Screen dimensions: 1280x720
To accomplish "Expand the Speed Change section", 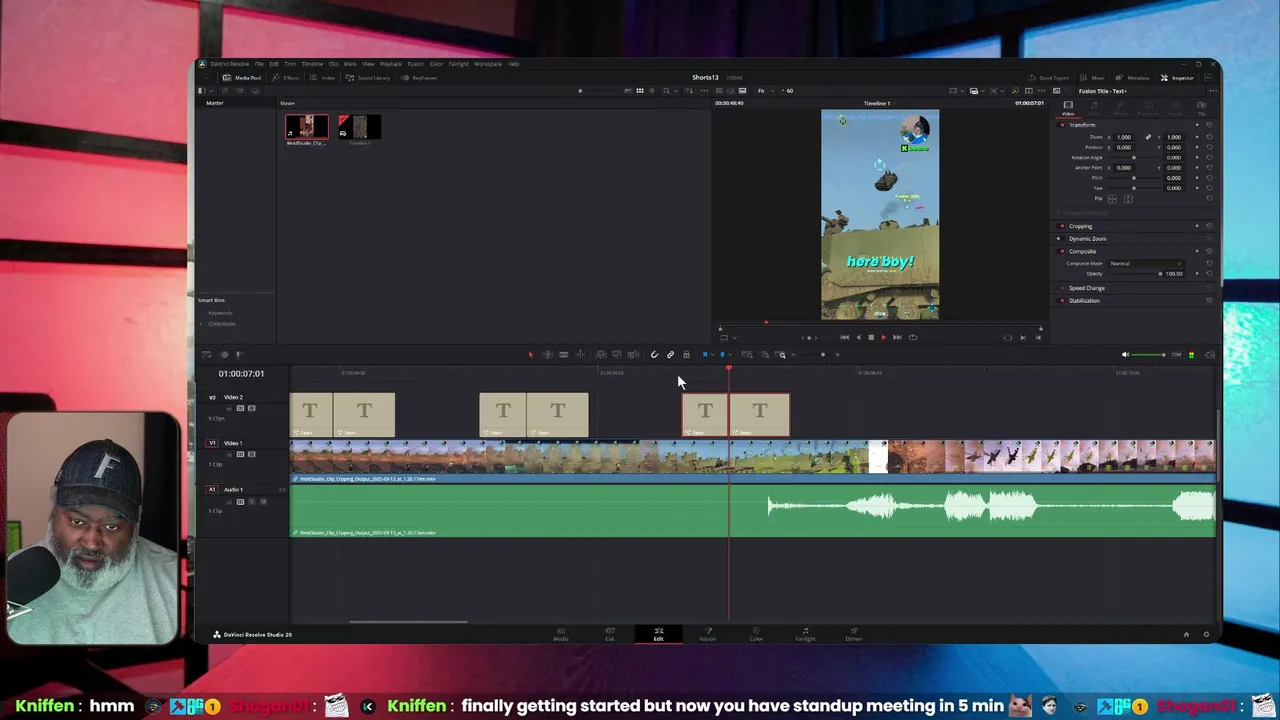I will point(1087,288).
